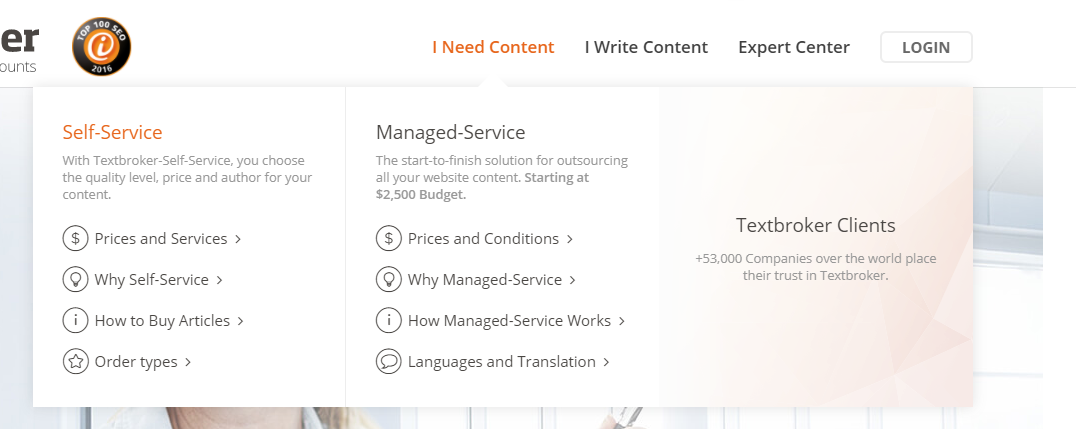The width and height of the screenshot is (1076, 429).
Task: Open Order types link
Action: click(x=136, y=362)
